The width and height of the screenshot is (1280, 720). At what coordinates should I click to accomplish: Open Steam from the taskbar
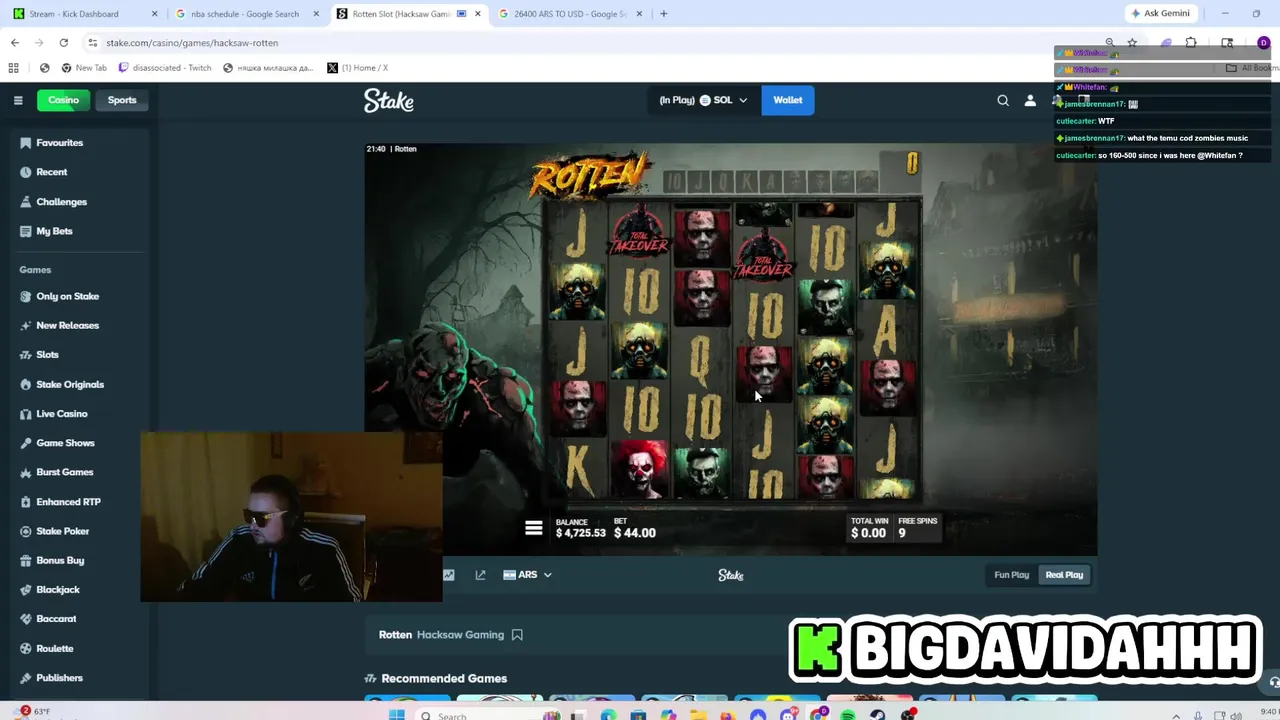[x=878, y=714]
